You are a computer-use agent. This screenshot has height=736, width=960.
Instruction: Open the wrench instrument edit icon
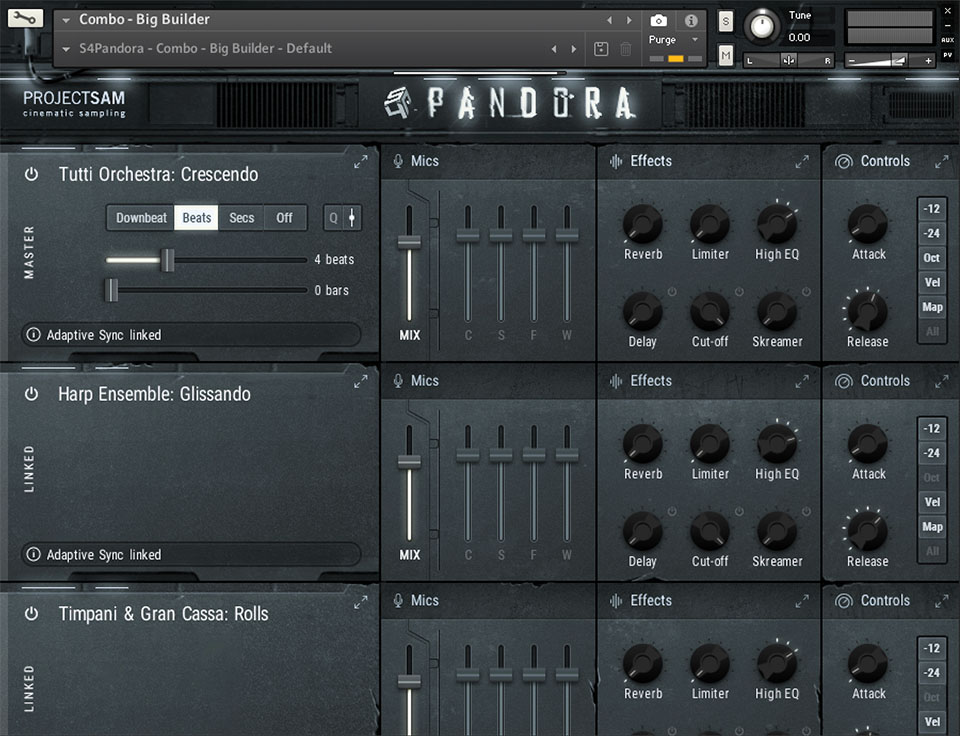(25, 18)
